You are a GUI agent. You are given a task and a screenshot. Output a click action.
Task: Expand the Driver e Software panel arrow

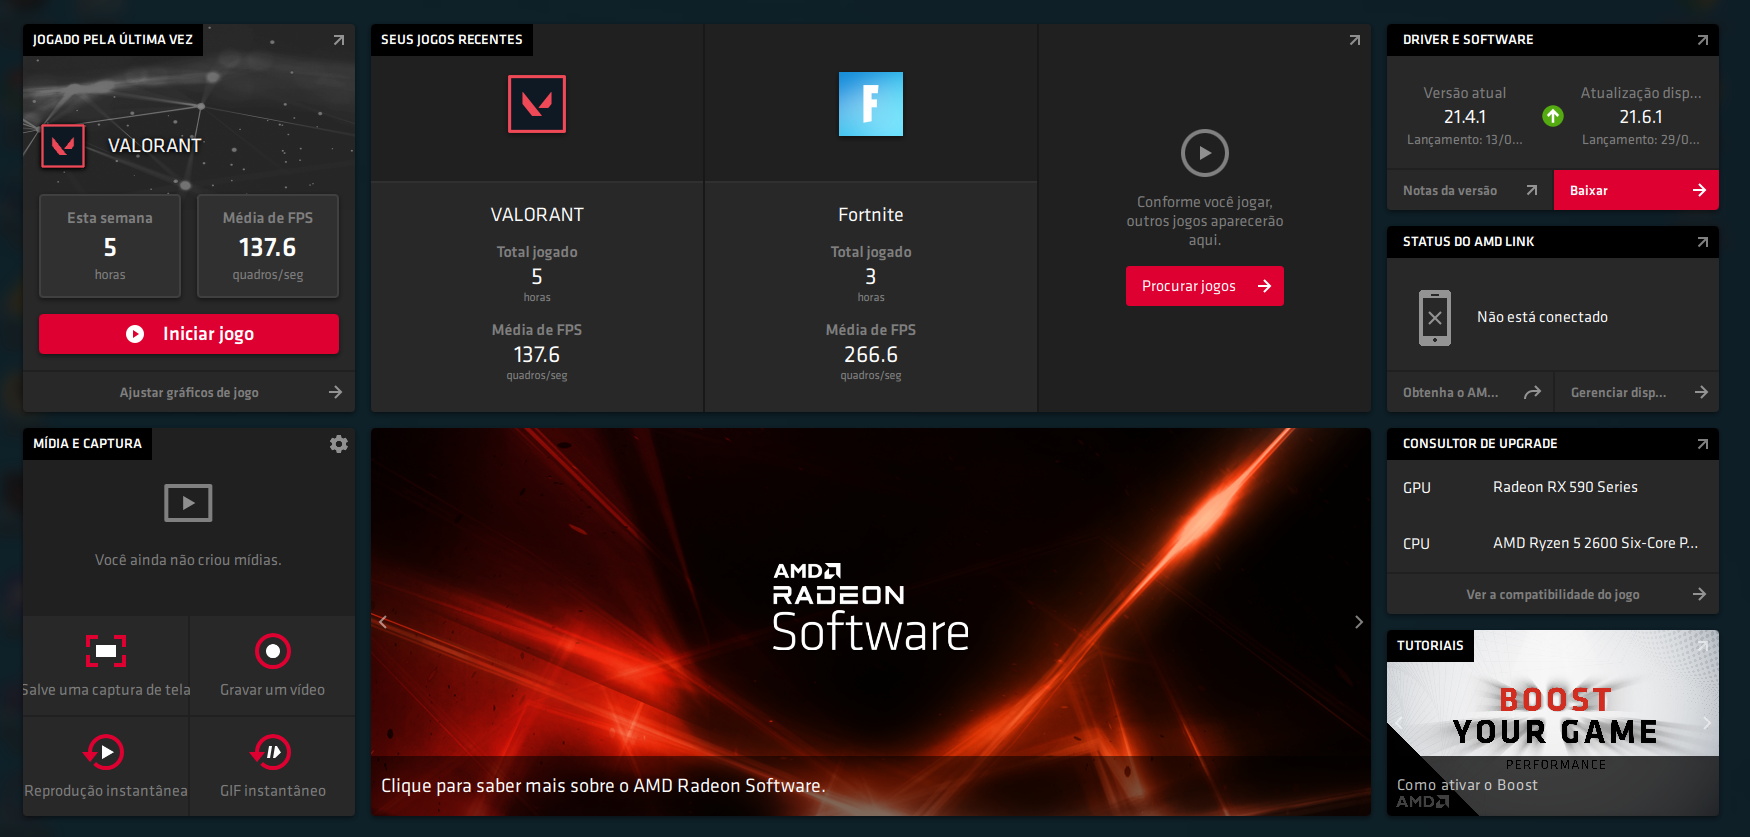point(1702,40)
